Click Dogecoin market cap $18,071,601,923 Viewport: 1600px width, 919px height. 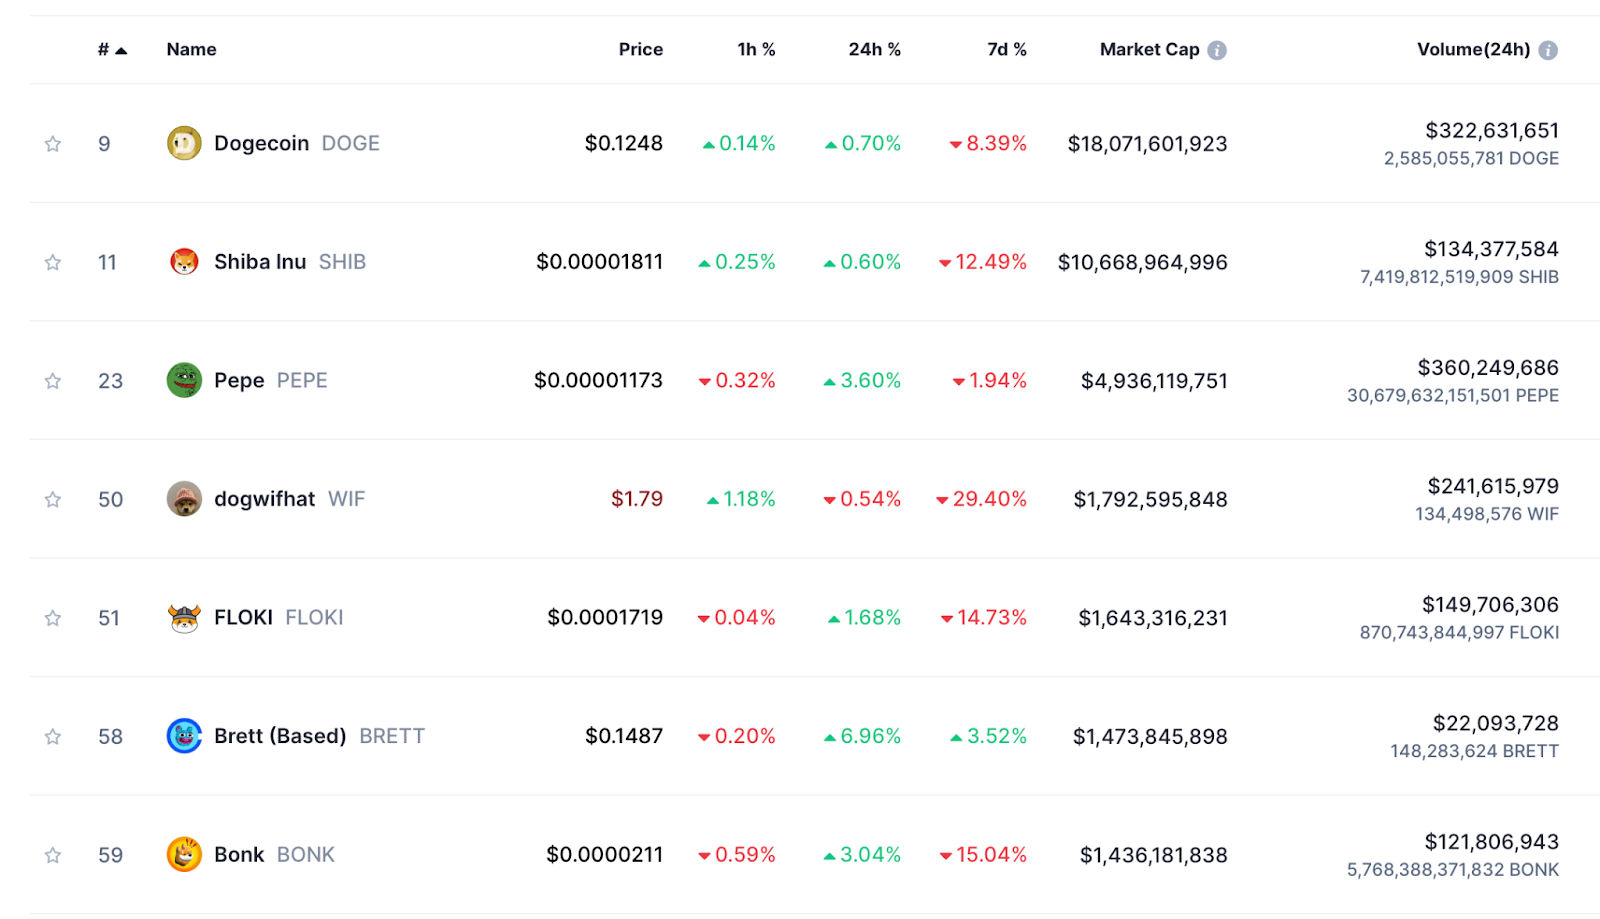[1147, 144]
